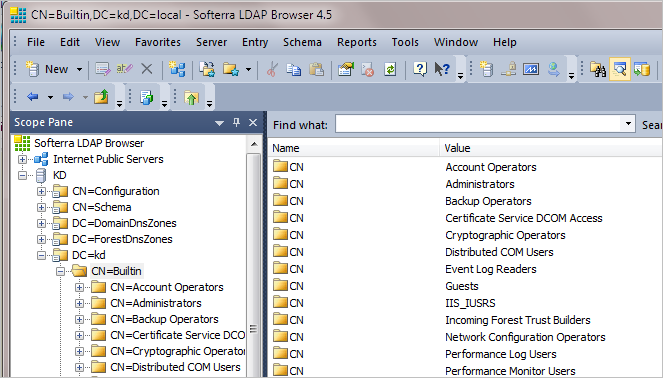This screenshot has height=378, width=663.
Task: Toggle the Scope Pane auto-hide pin
Action: coord(236,123)
